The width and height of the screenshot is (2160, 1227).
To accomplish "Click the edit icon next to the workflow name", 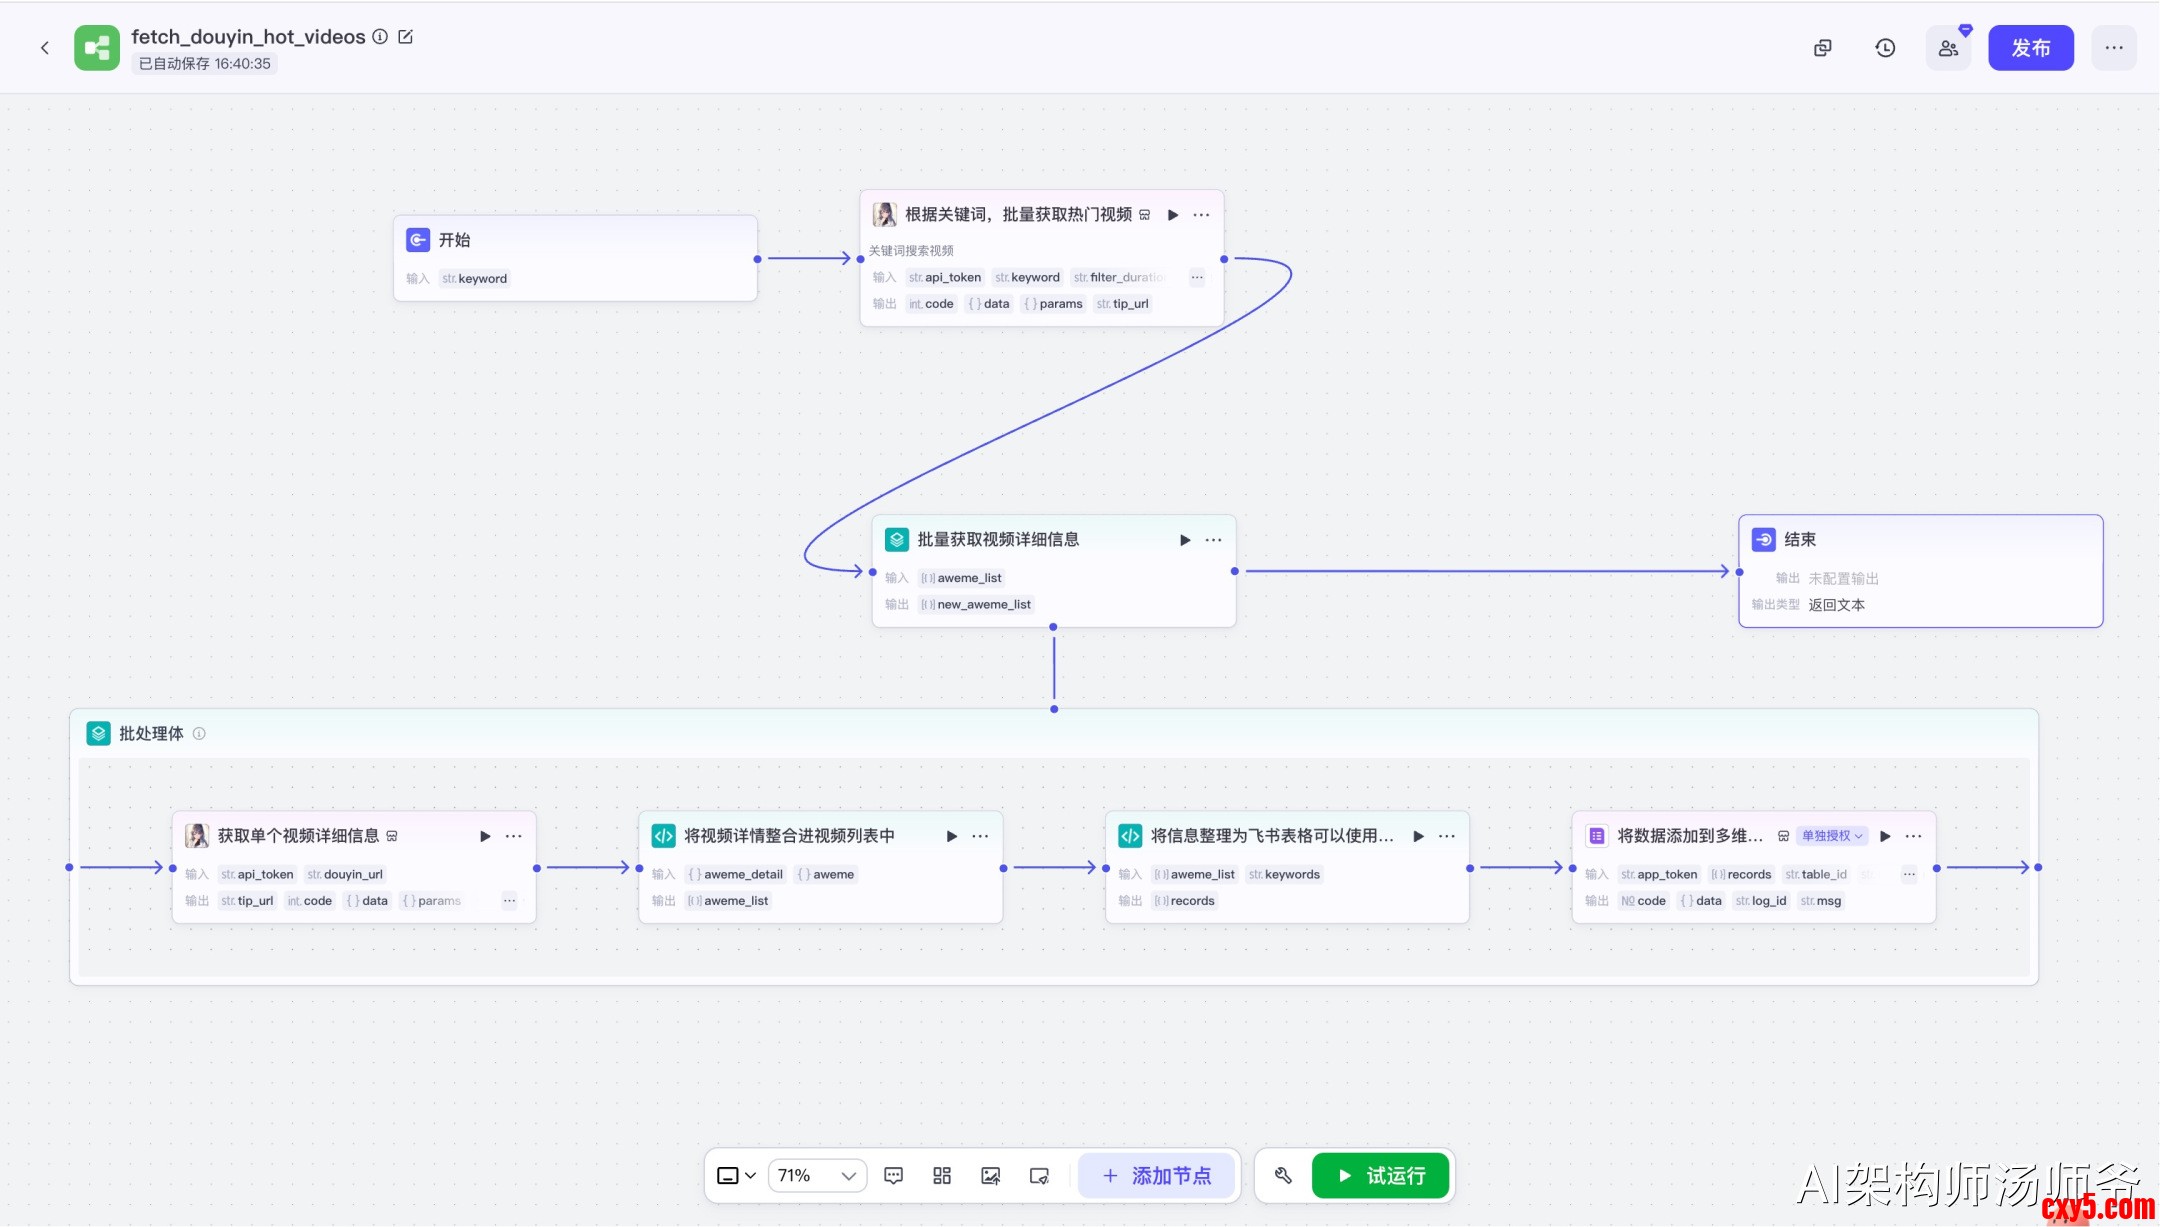I will pyautogui.click(x=405, y=37).
